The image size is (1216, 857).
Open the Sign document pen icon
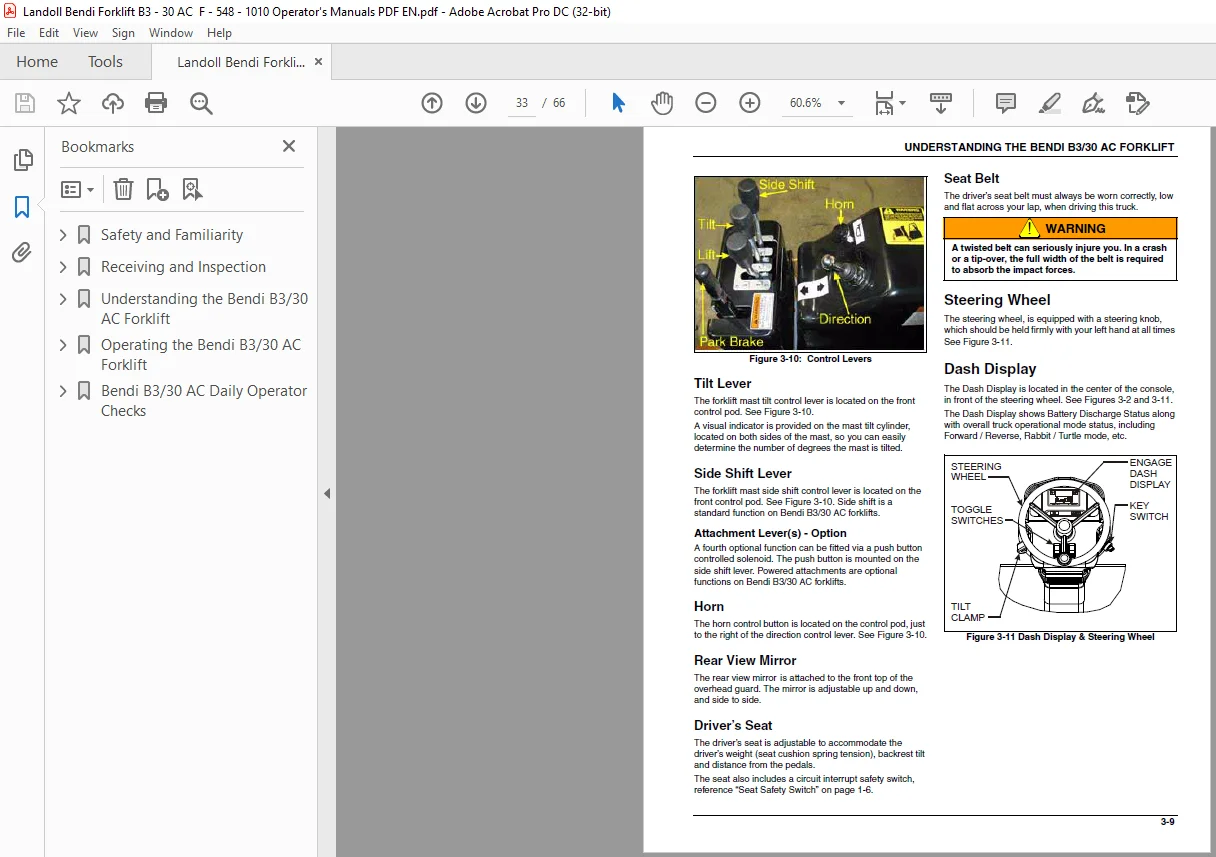[1094, 103]
